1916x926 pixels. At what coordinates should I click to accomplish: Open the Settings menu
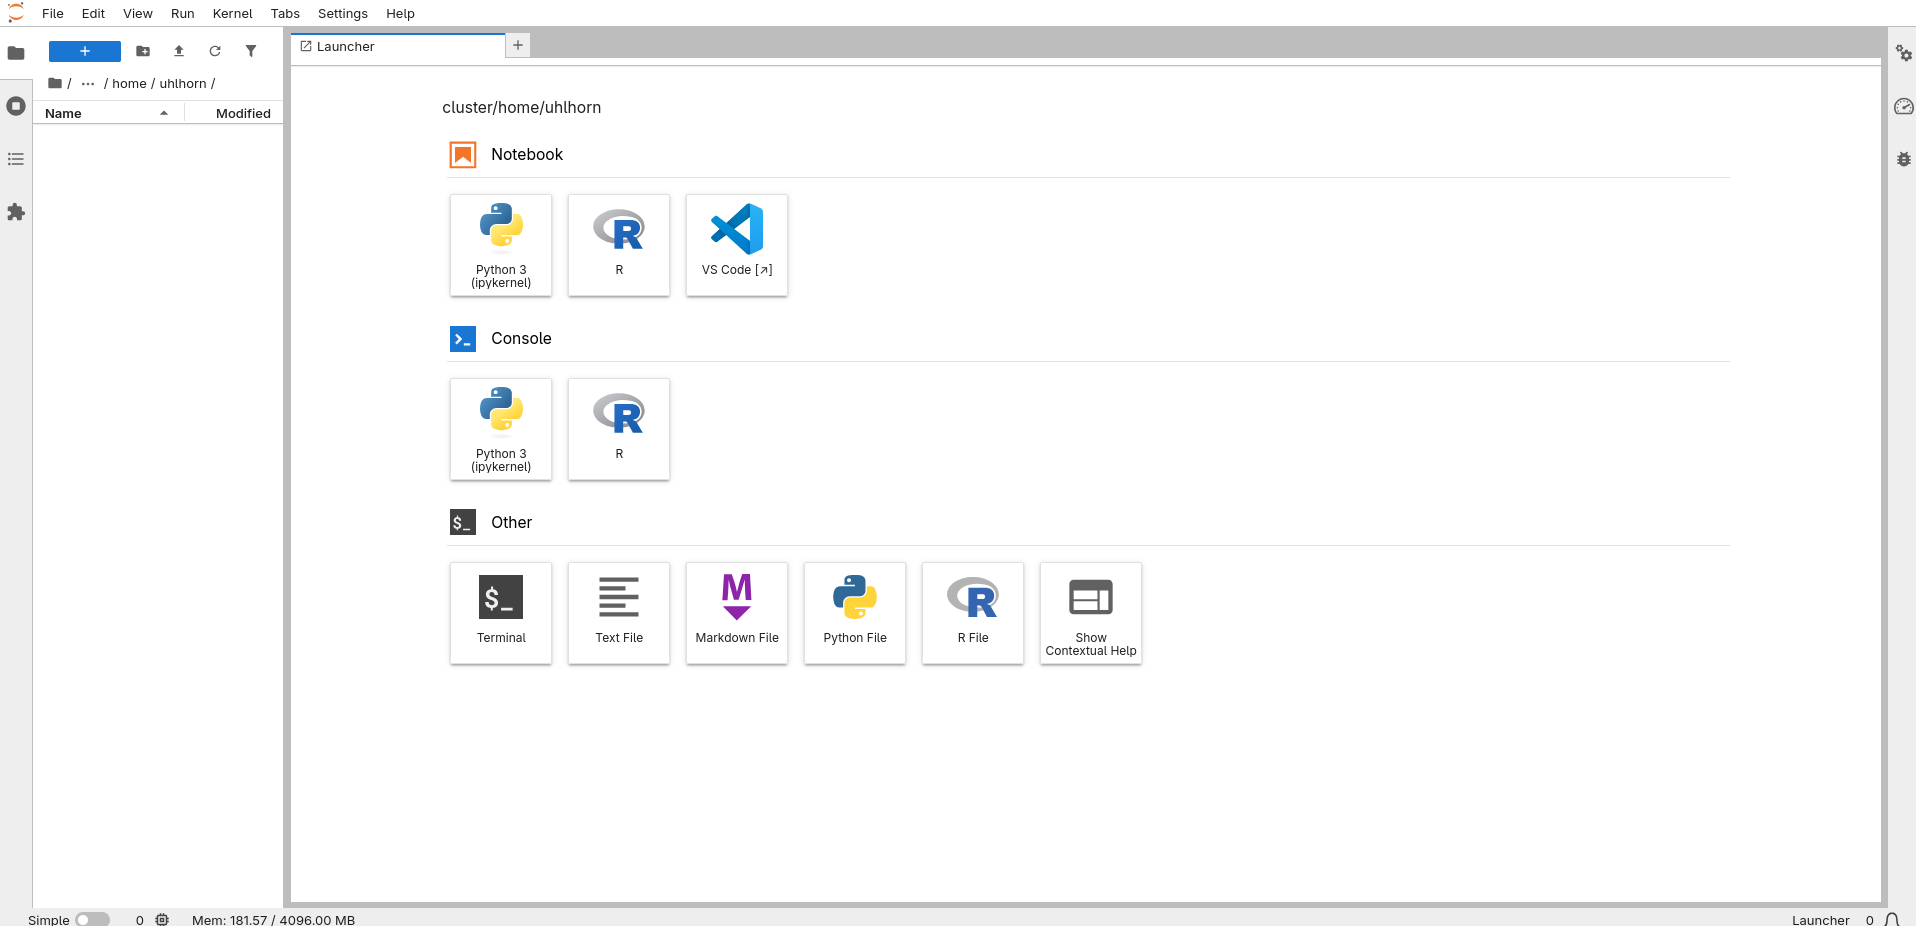pyautogui.click(x=342, y=14)
